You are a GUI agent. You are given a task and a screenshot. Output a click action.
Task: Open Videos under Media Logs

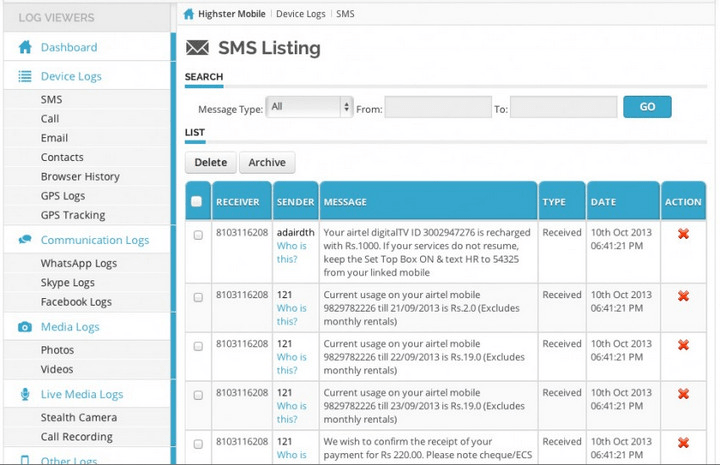(x=57, y=370)
